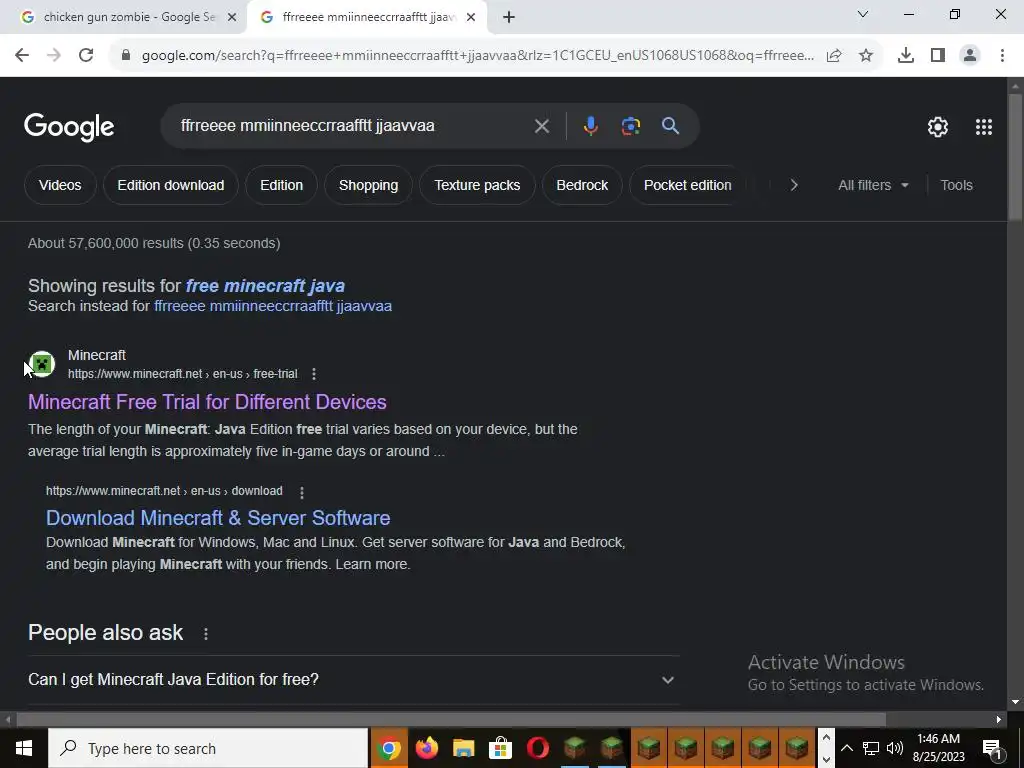Open Chrome's three-dot menu
Screen dimensions: 1024x768
click(x=1002, y=56)
